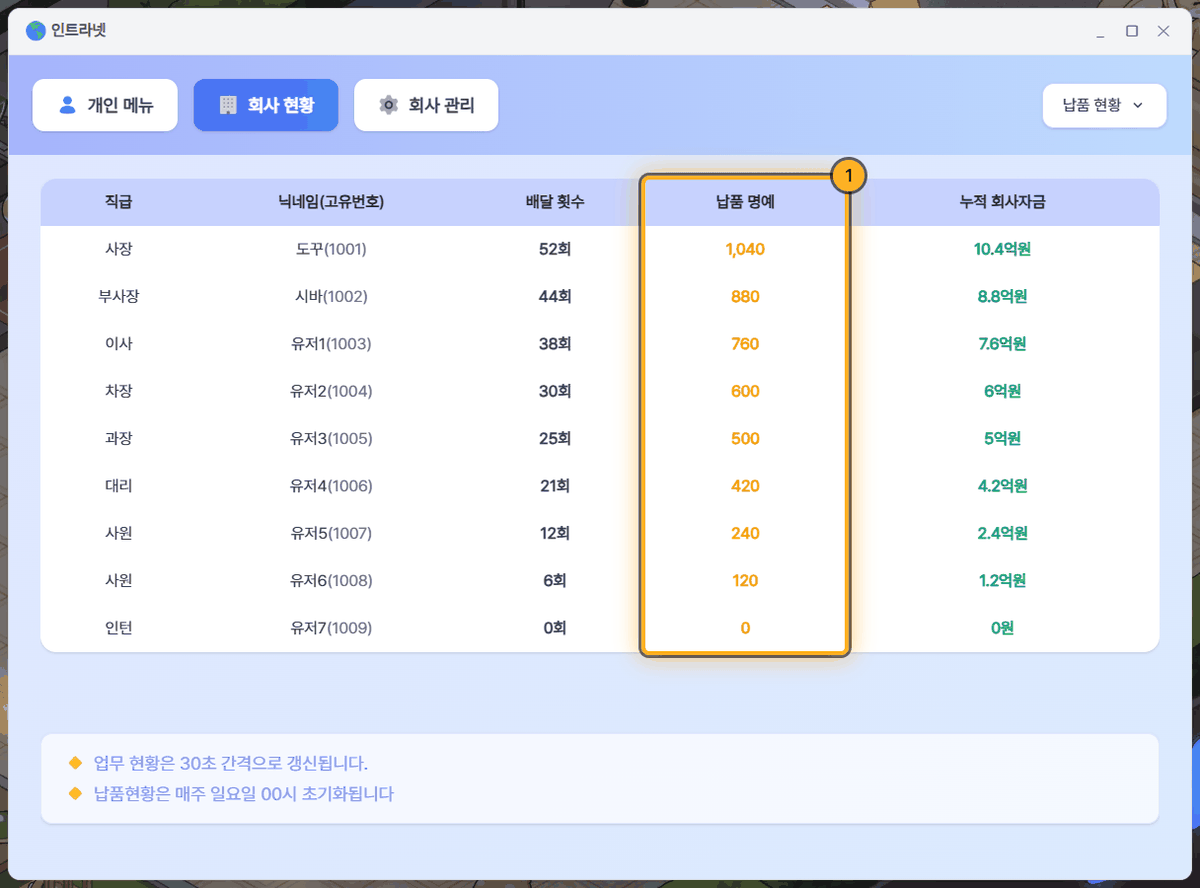Image resolution: width=1200 pixels, height=888 pixels.
Task: Select the 과장 rank cell
Action: tap(119, 438)
